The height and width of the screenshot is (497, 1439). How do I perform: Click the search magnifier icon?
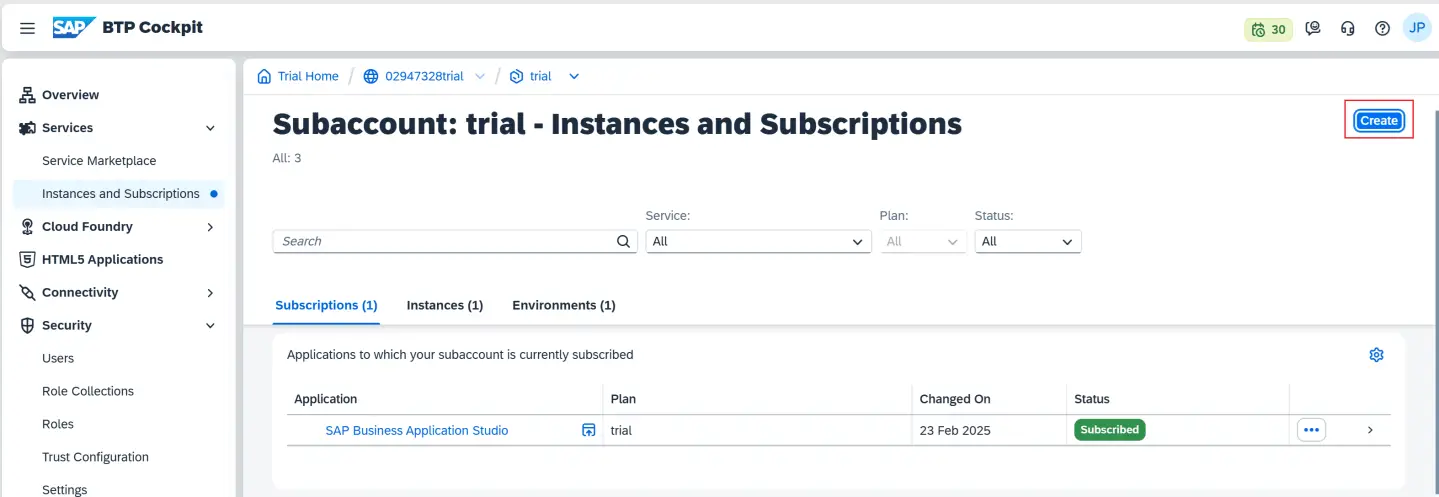click(x=623, y=241)
